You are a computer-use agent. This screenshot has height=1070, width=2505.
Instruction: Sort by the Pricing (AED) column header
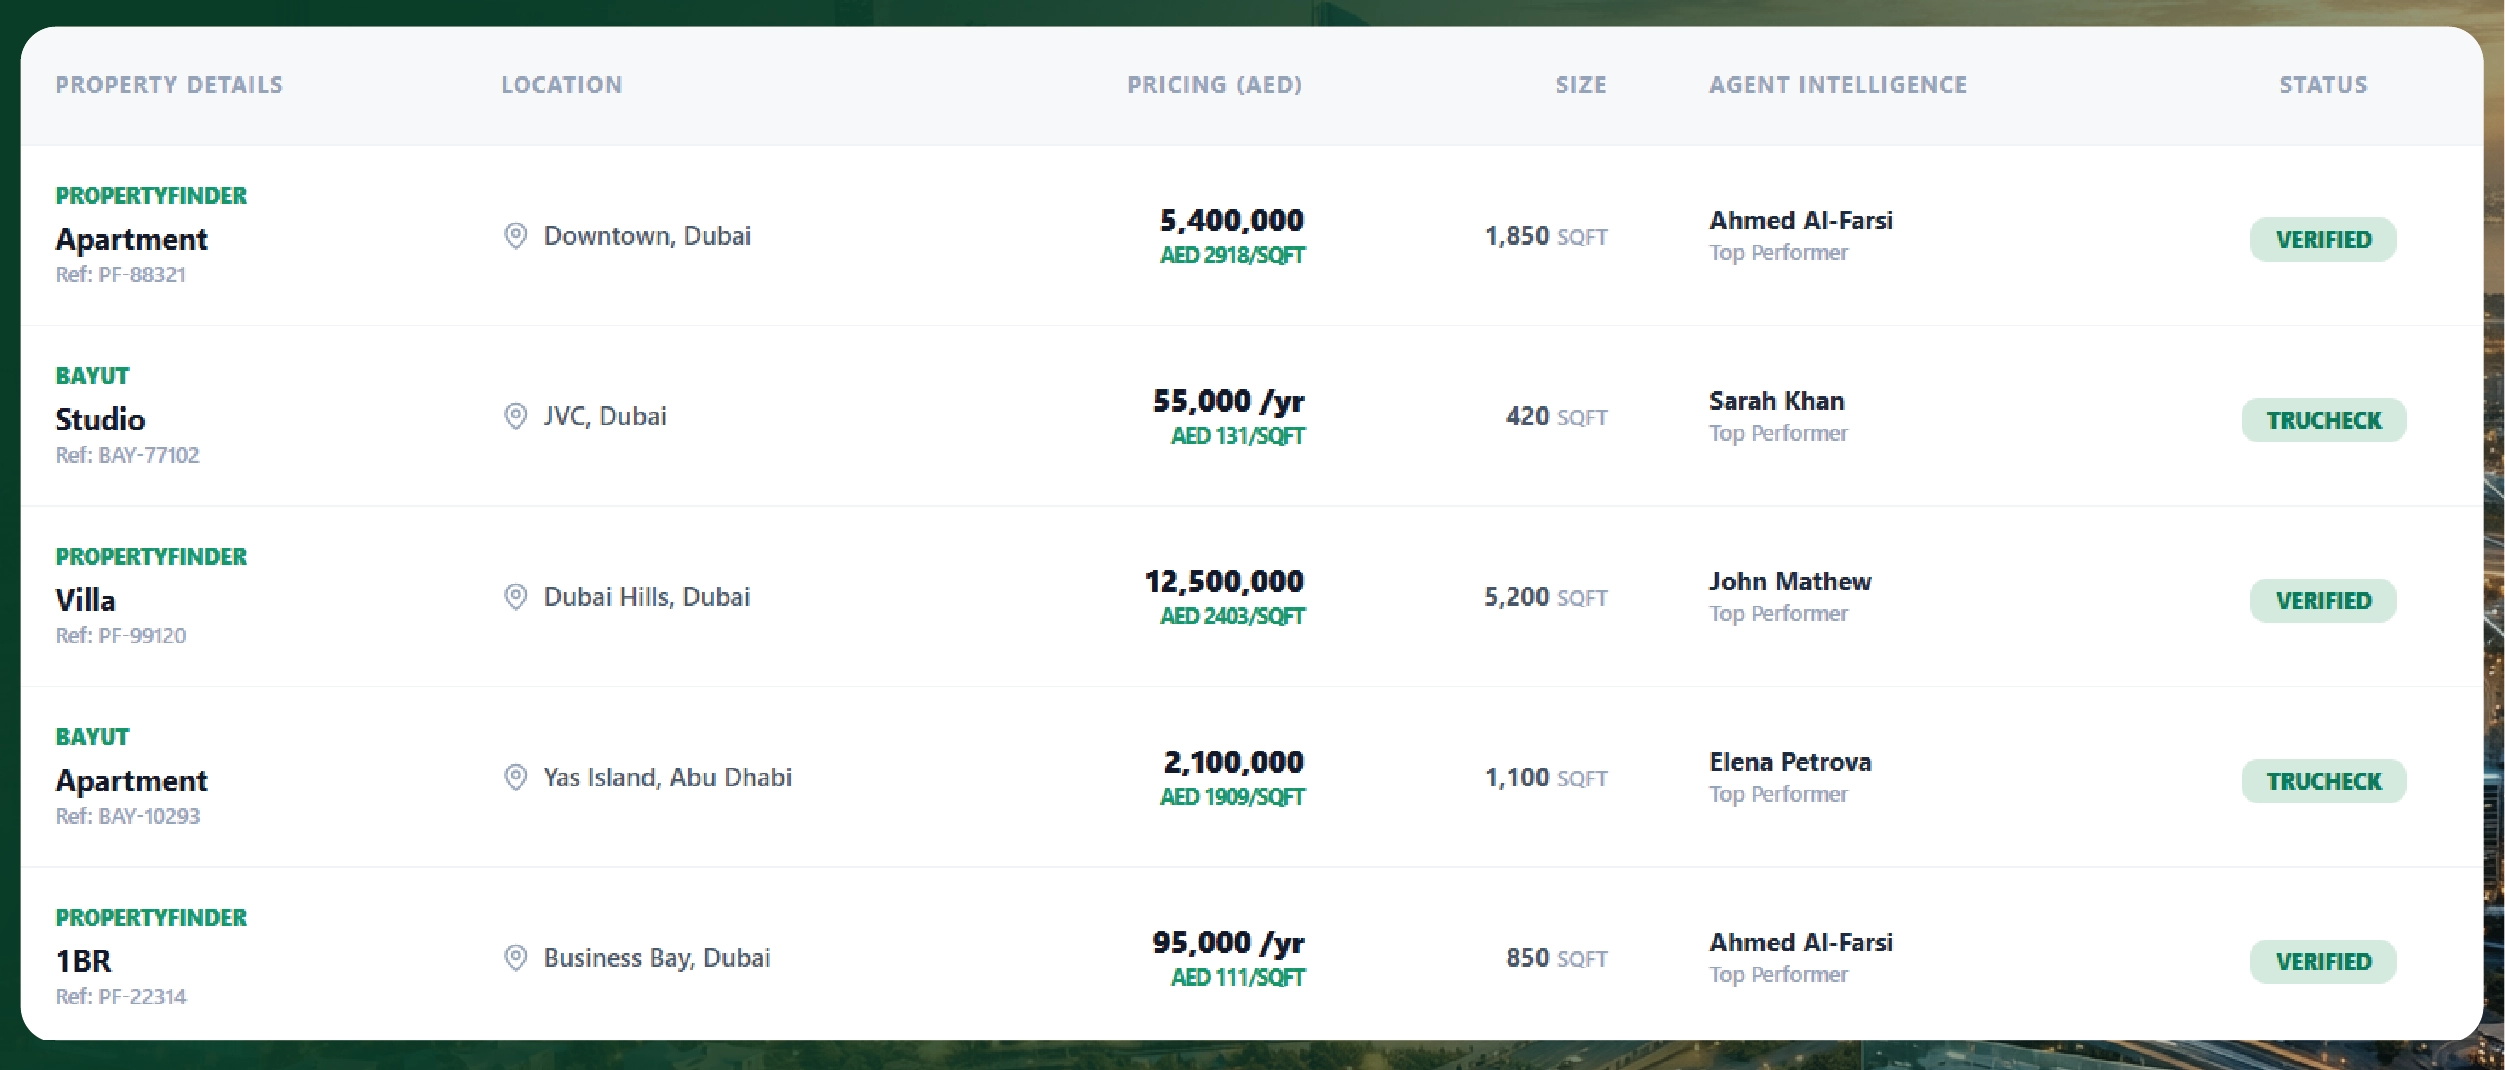pyautogui.click(x=1214, y=85)
